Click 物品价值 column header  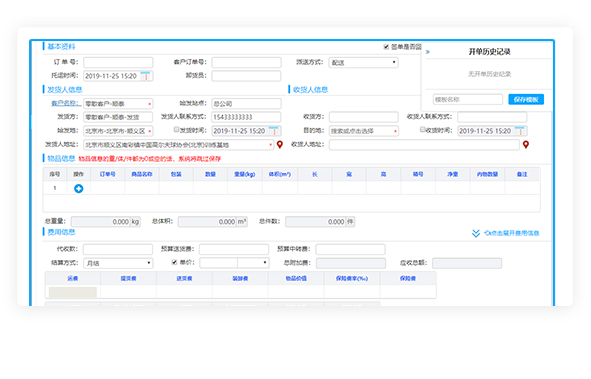pos(296,278)
